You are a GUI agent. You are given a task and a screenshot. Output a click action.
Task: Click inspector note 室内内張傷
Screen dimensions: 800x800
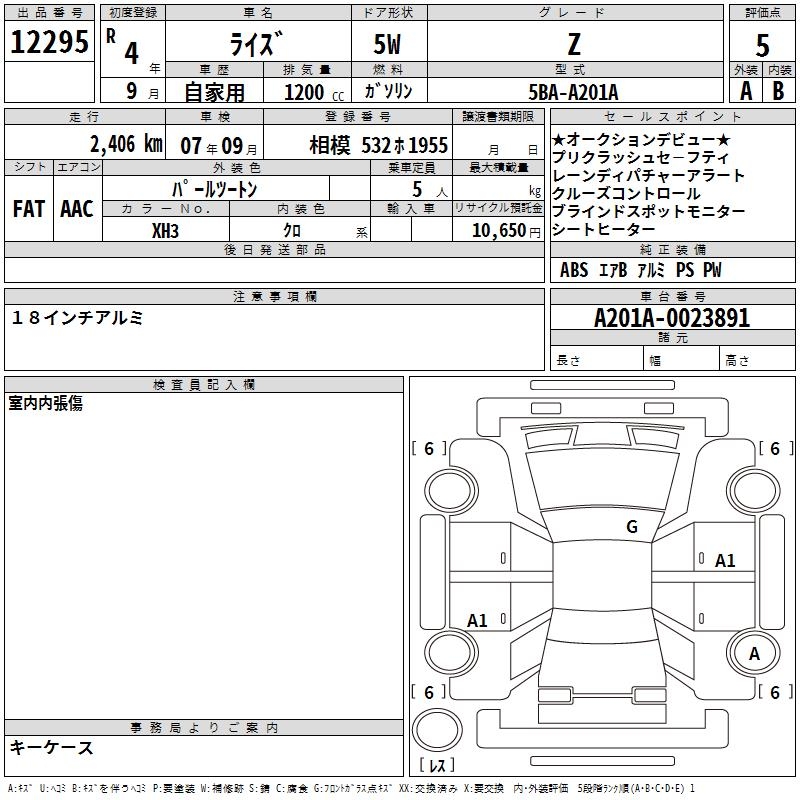(45, 404)
